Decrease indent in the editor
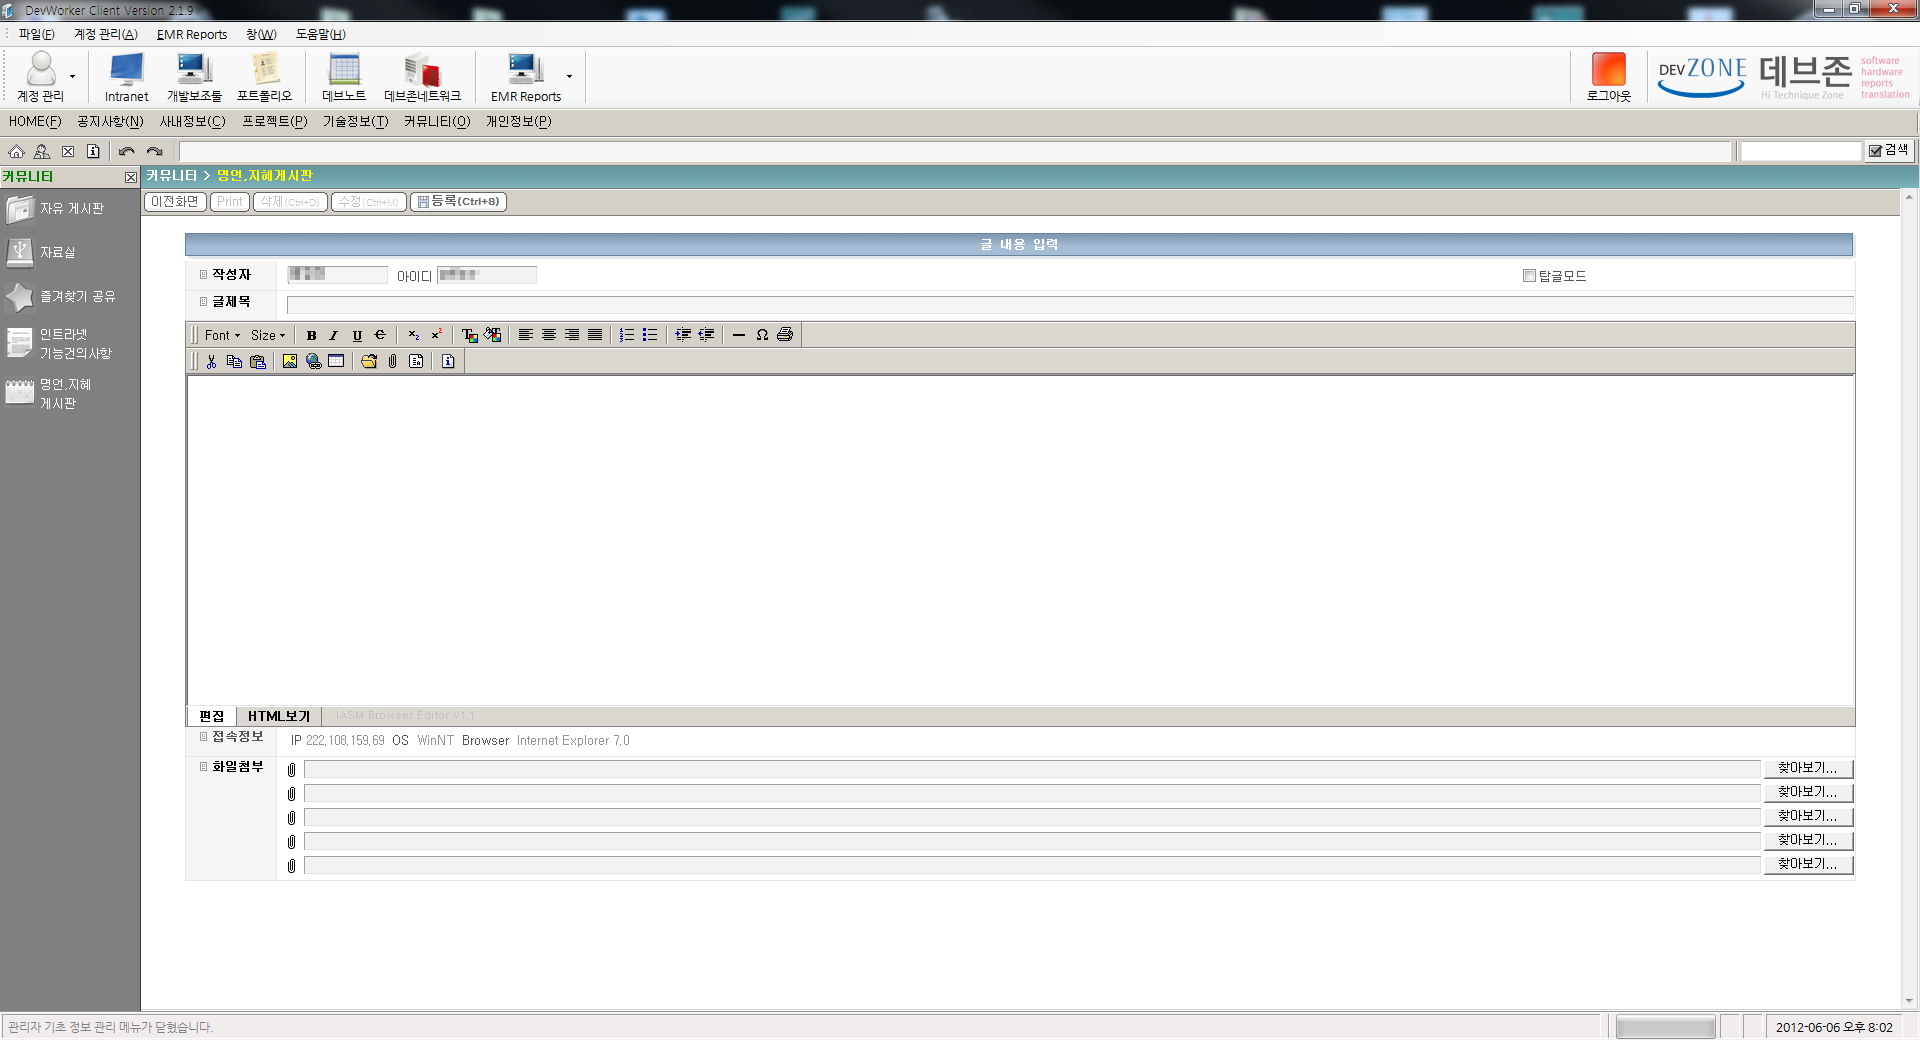 (x=706, y=335)
